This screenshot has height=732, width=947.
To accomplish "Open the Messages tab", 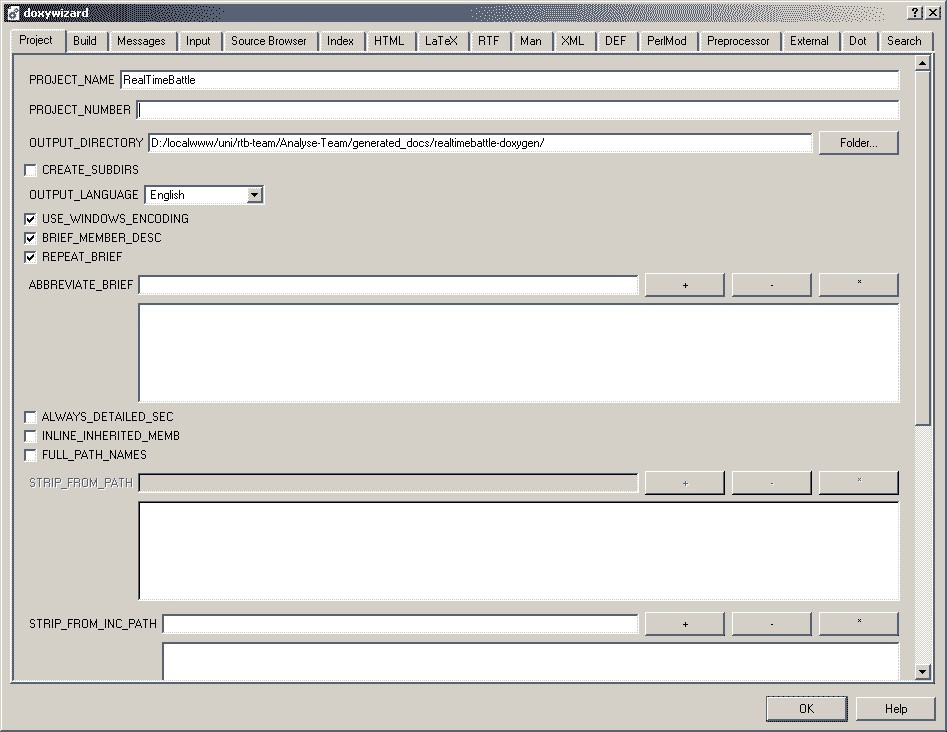I will 141,40.
